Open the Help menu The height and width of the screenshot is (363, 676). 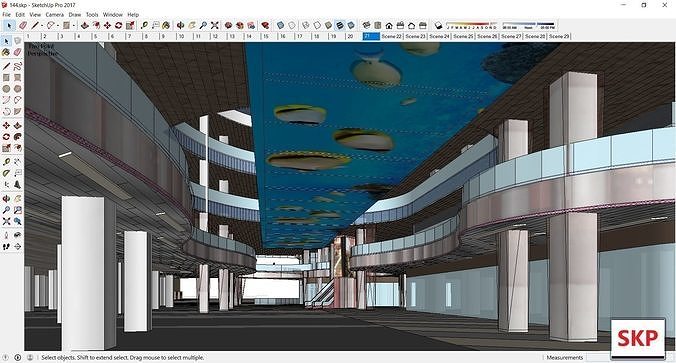click(x=133, y=14)
